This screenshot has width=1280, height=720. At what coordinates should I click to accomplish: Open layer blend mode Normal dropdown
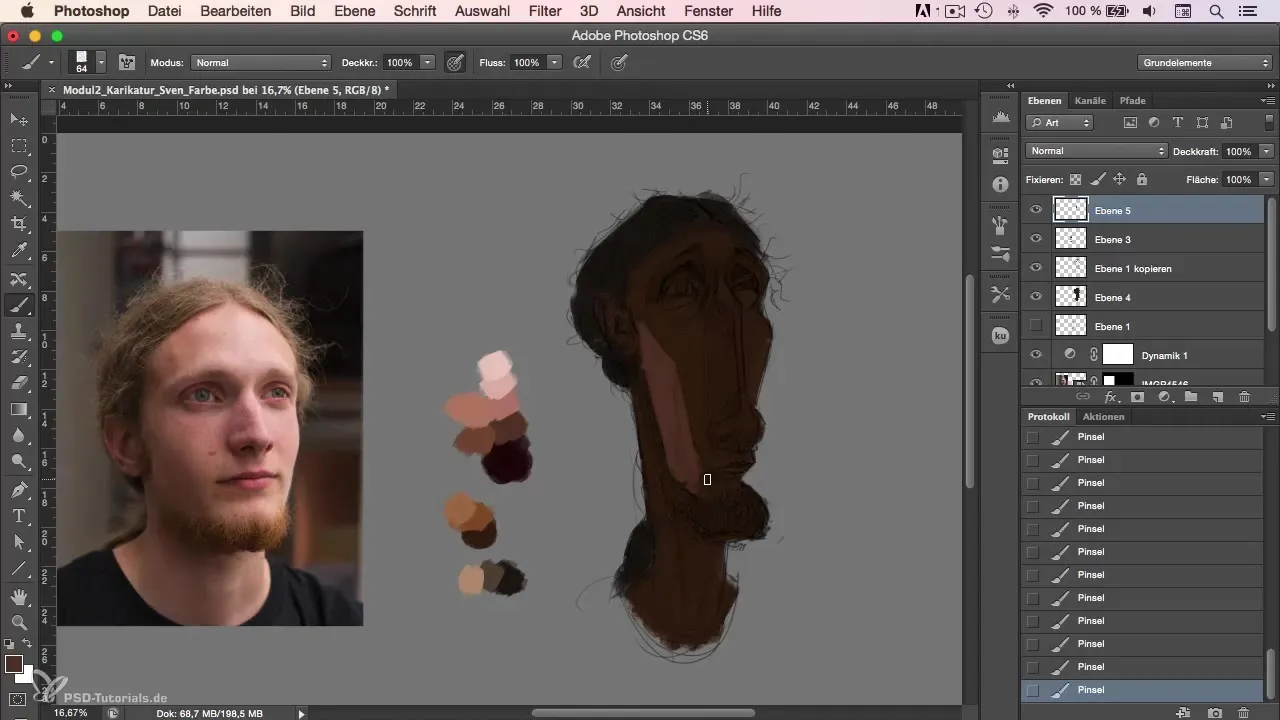[x=1096, y=151]
